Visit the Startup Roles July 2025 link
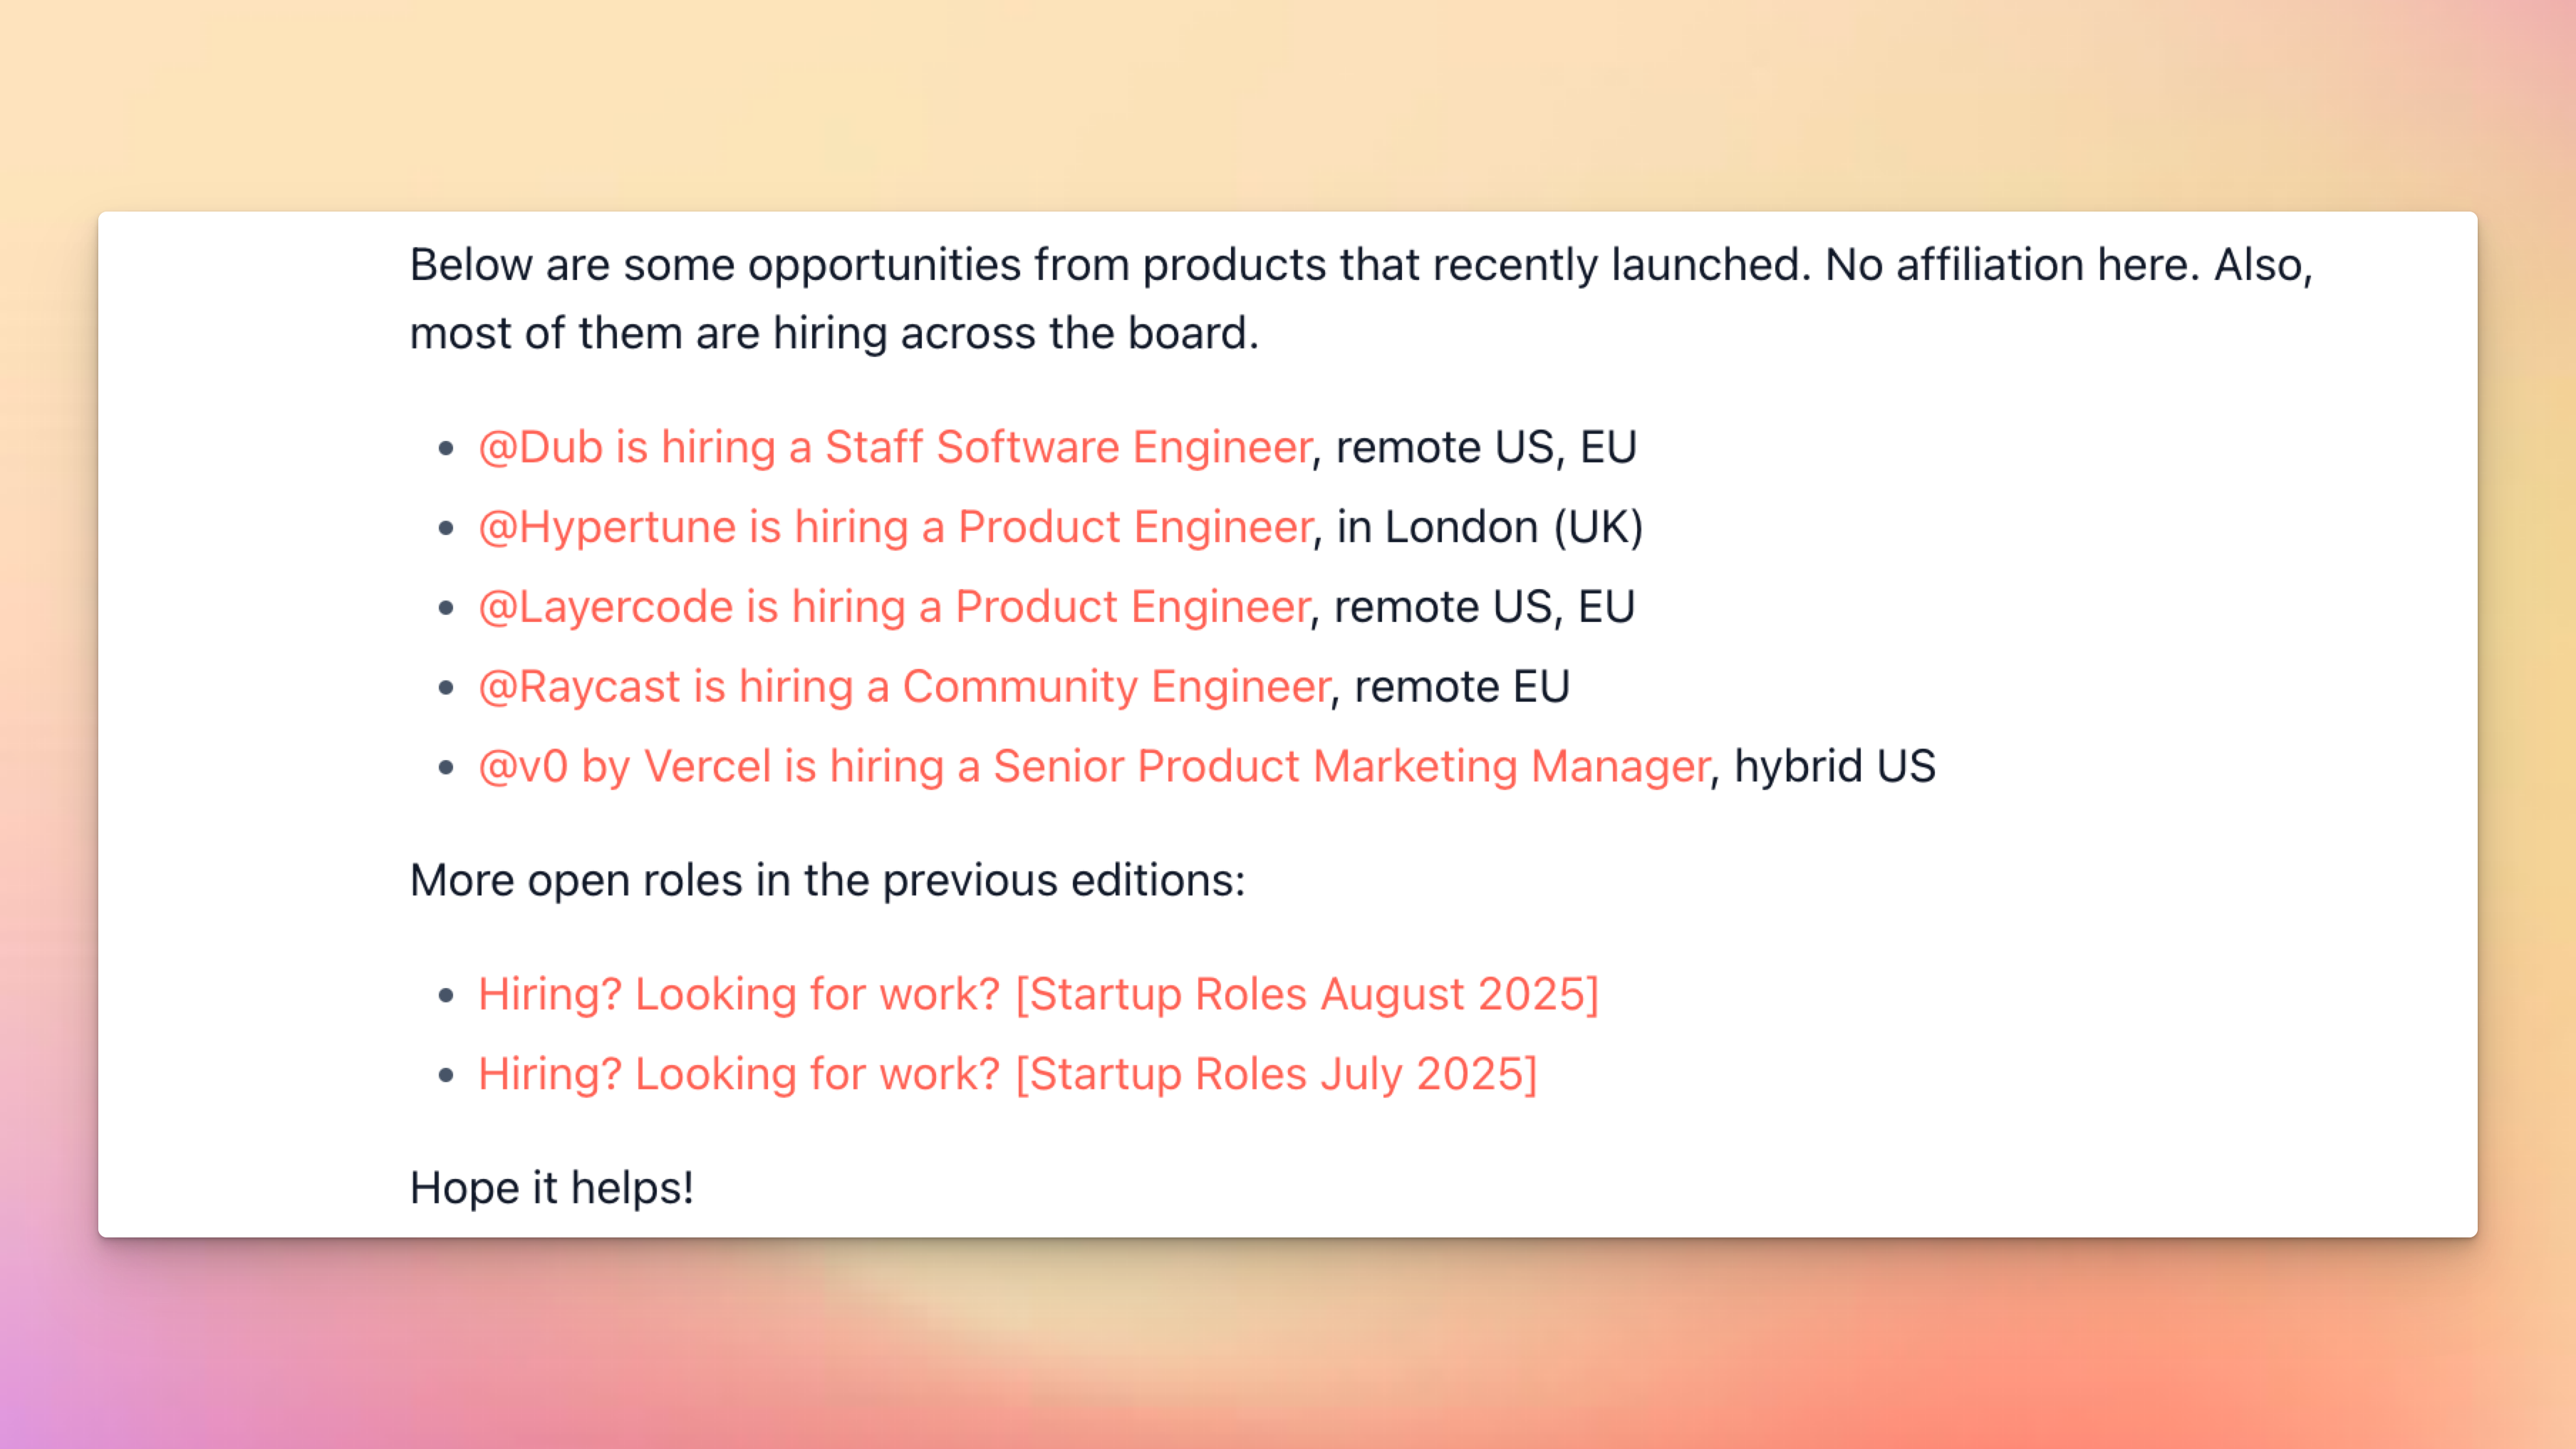 [1007, 1074]
